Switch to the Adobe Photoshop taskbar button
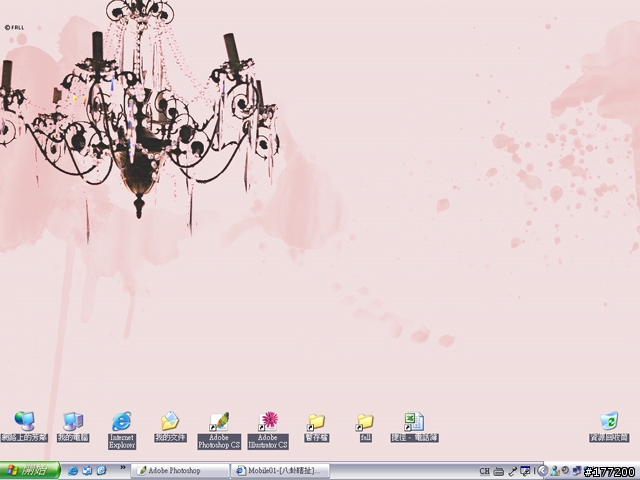Viewport: 640px width, 480px height. [180, 471]
